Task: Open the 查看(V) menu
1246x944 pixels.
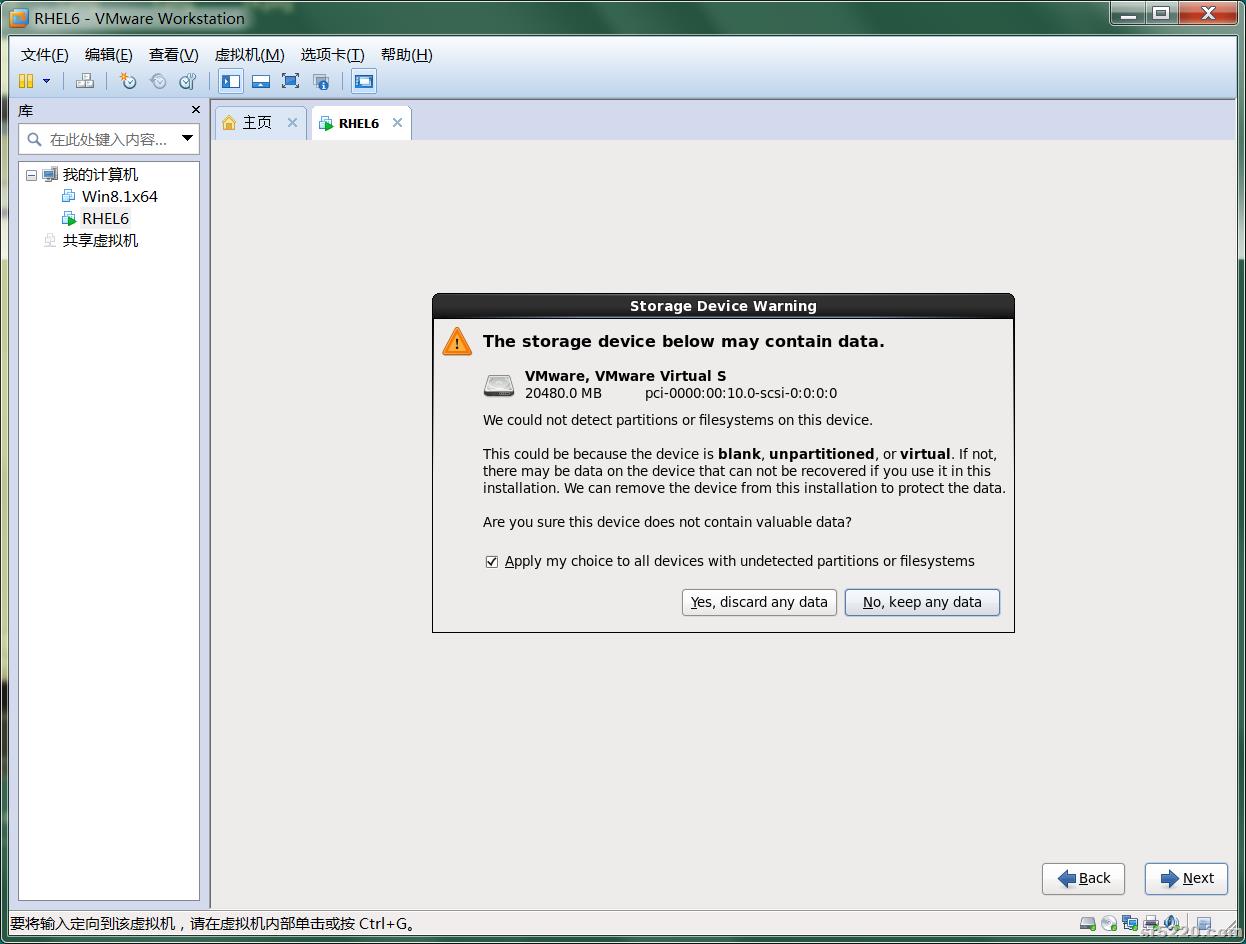Action: (174, 55)
